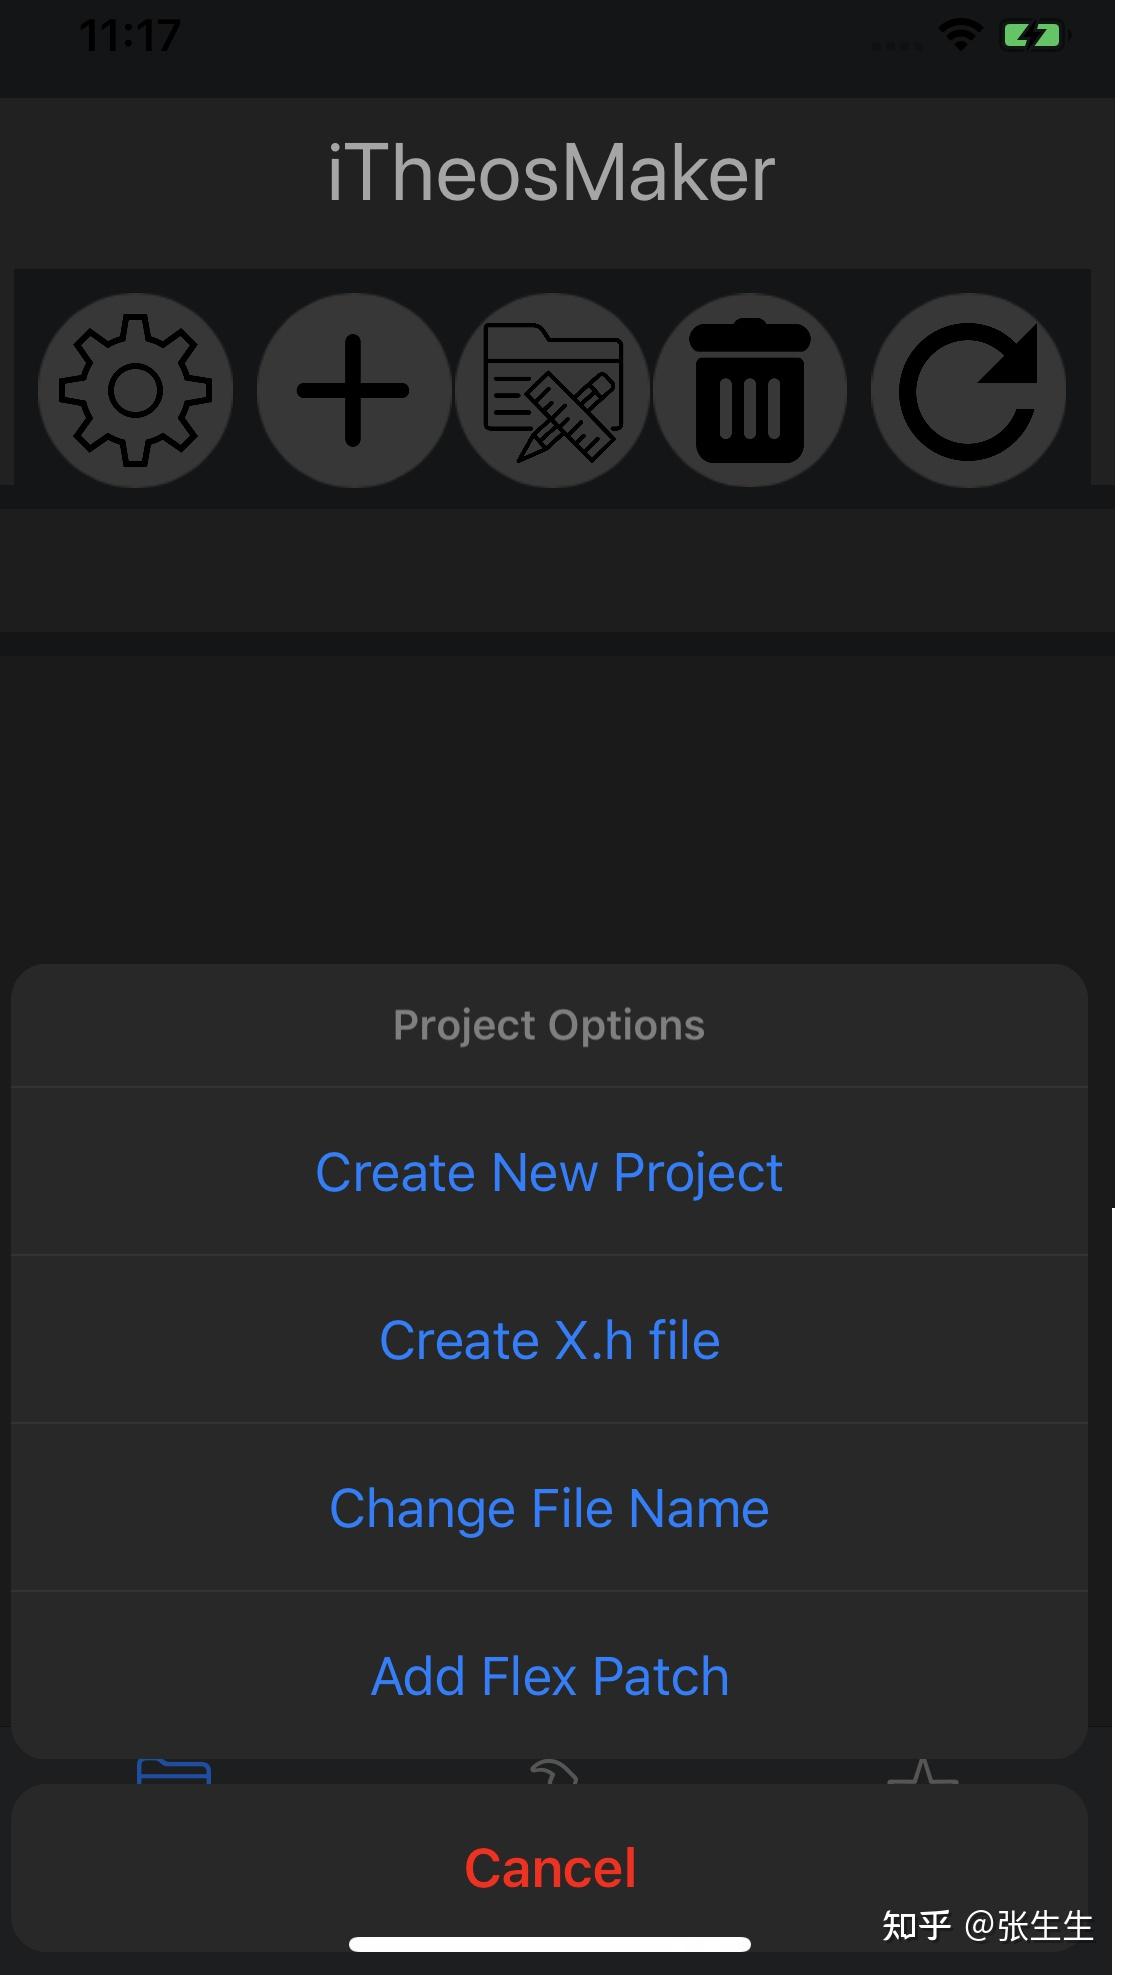Image resolution: width=1125 pixels, height=1975 pixels.
Task: Choose Create New Project
Action: pyautogui.click(x=549, y=1172)
